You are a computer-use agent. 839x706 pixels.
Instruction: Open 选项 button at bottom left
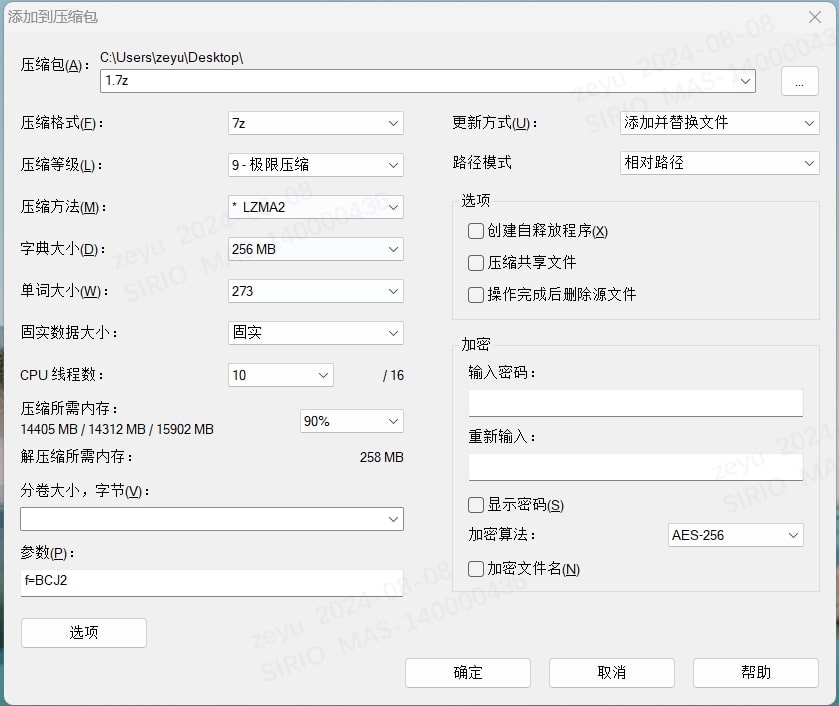pyautogui.click(x=84, y=633)
